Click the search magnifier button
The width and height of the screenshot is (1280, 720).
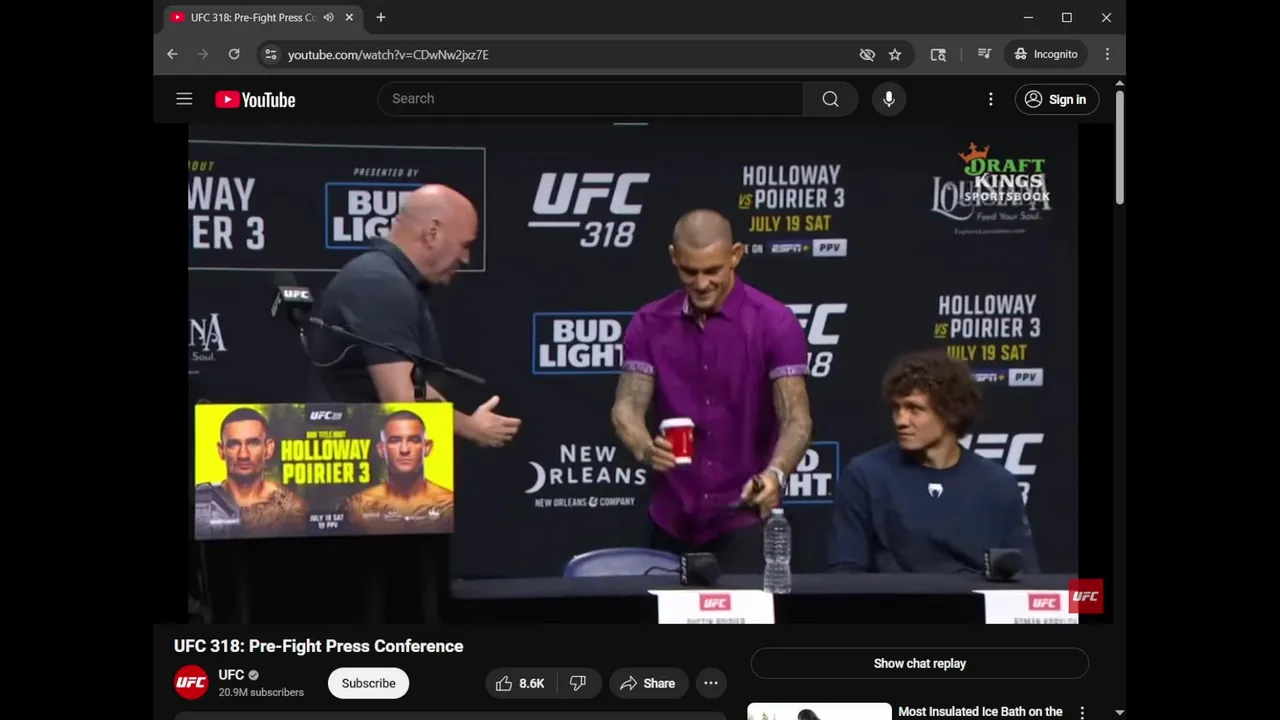tap(830, 99)
